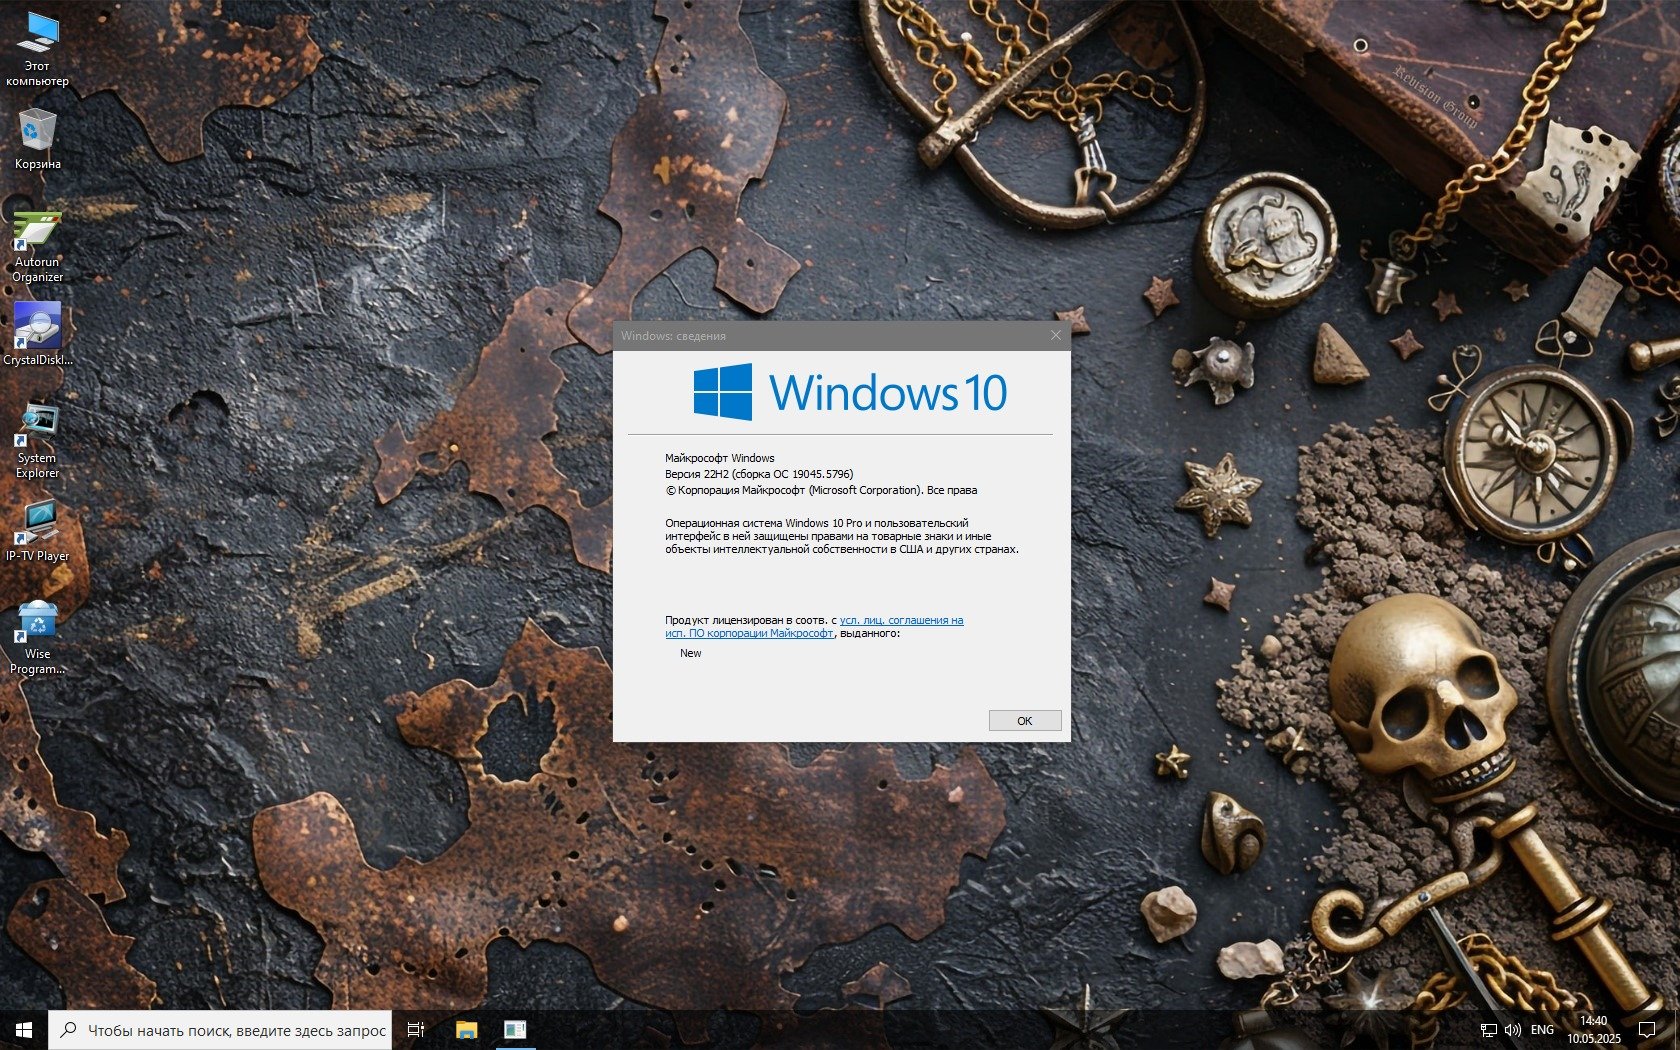Image resolution: width=1680 pixels, height=1050 pixels.
Task: Open File Explorer from the taskbar
Action: tap(467, 1030)
